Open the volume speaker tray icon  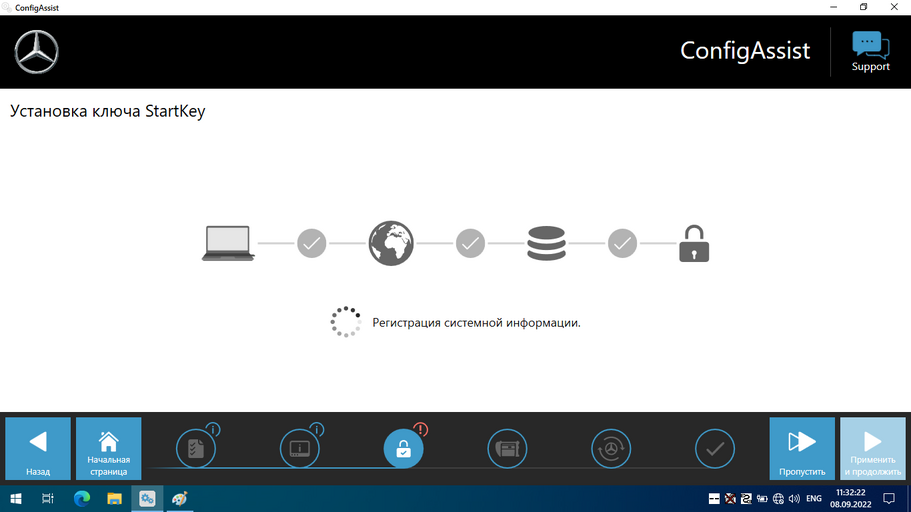794,499
